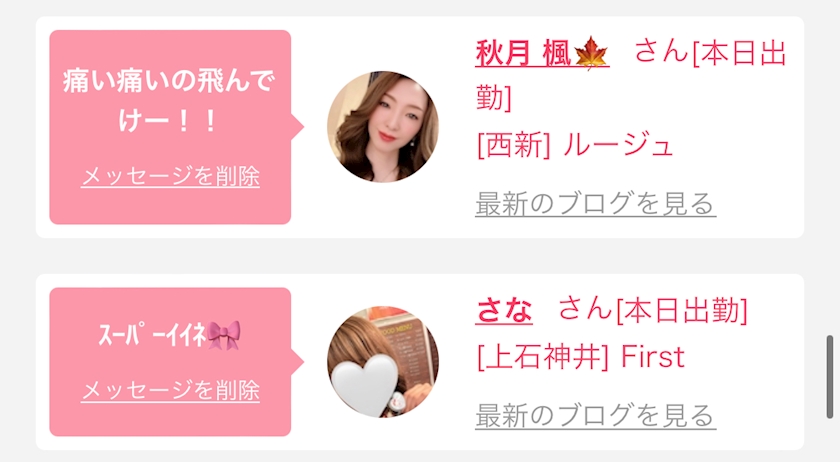Click the ribbon emoji in スーパーイイネ bubble

224,336
